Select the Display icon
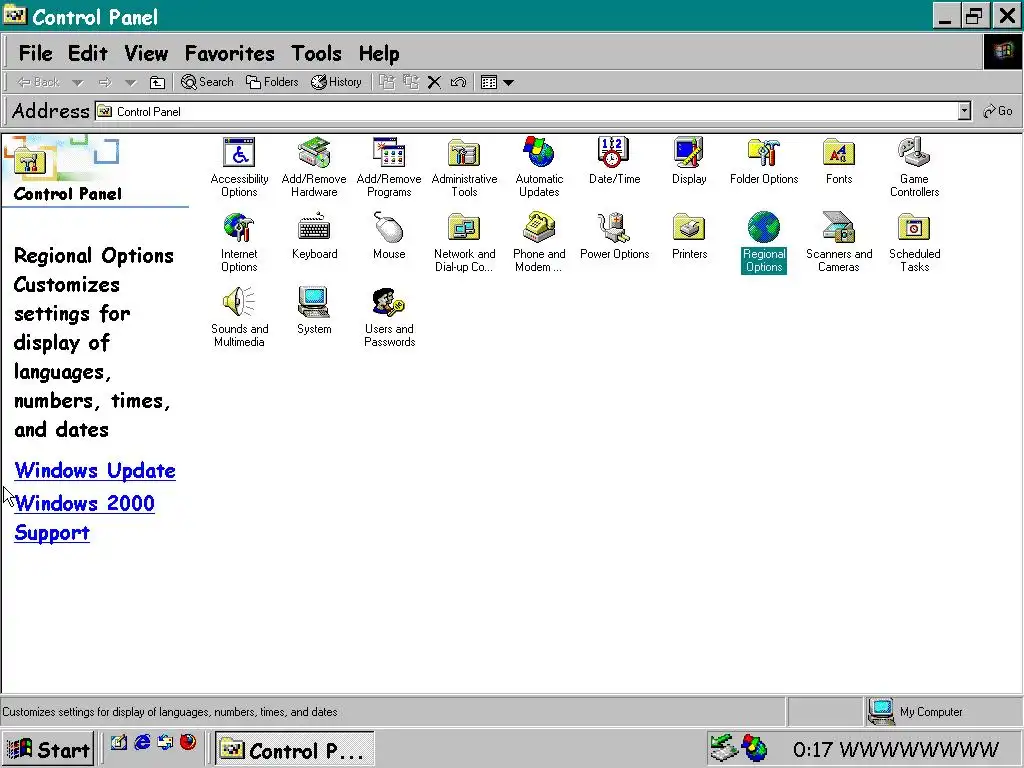Screen dimensions: 1024x768 click(x=689, y=160)
